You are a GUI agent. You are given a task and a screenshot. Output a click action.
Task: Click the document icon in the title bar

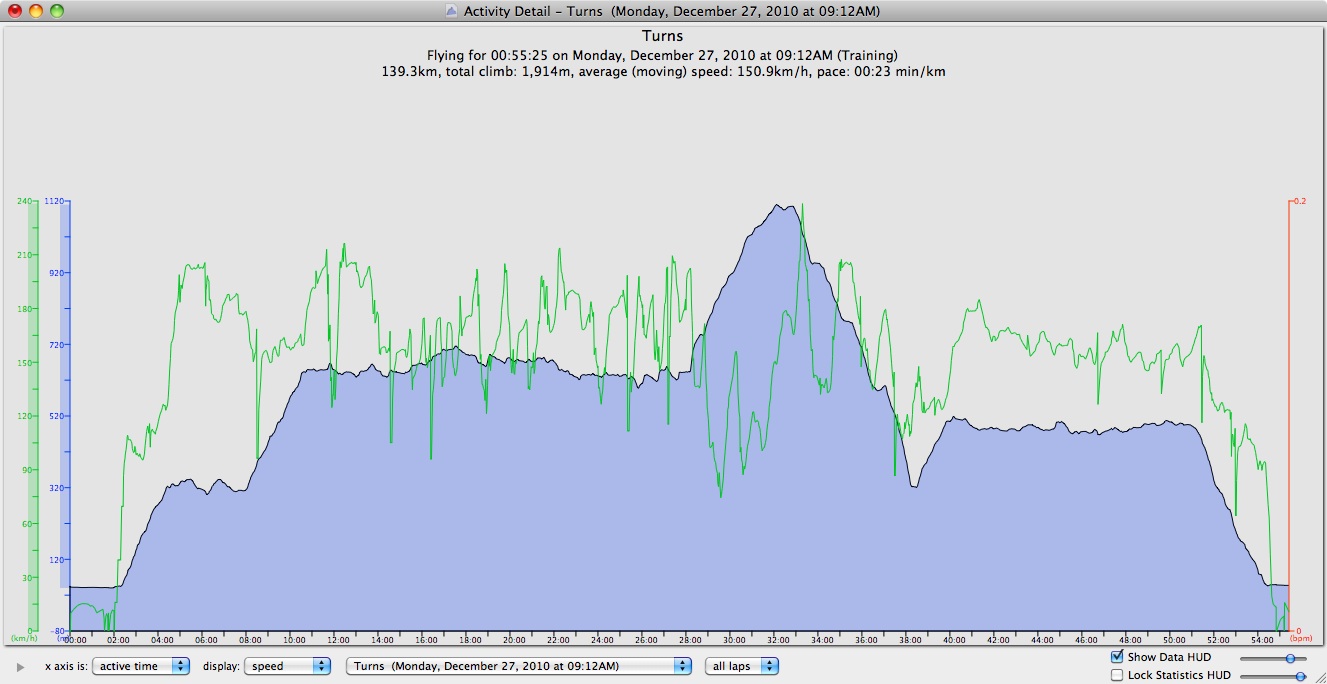[451, 11]
